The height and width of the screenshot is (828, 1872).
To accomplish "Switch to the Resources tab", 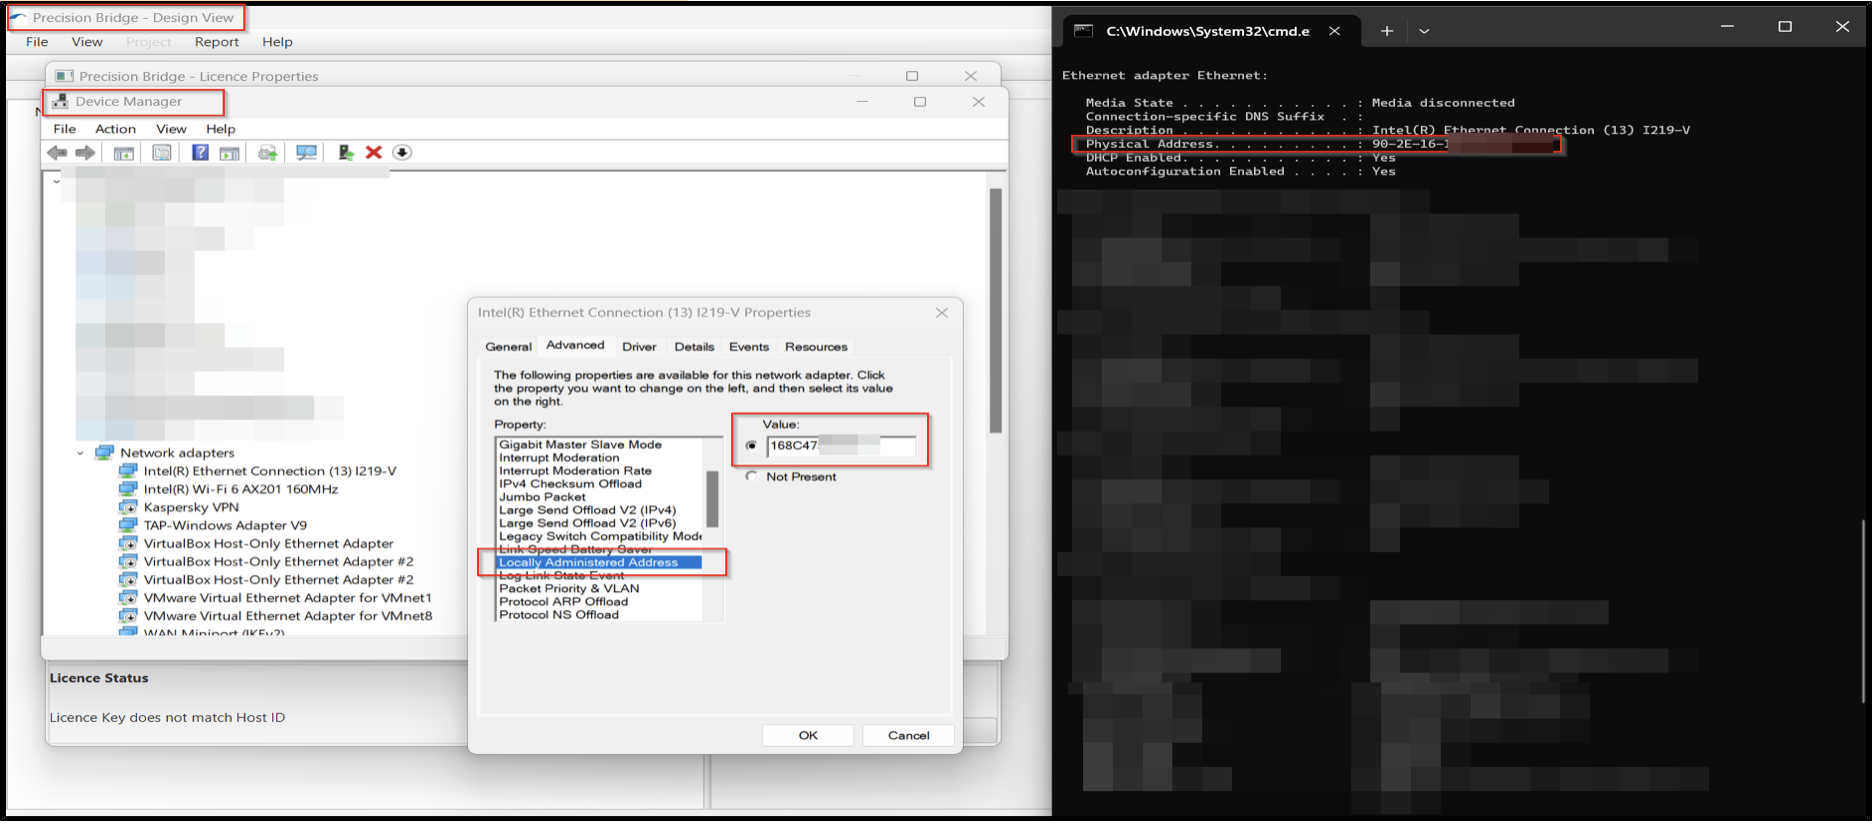I will point(816,347).
